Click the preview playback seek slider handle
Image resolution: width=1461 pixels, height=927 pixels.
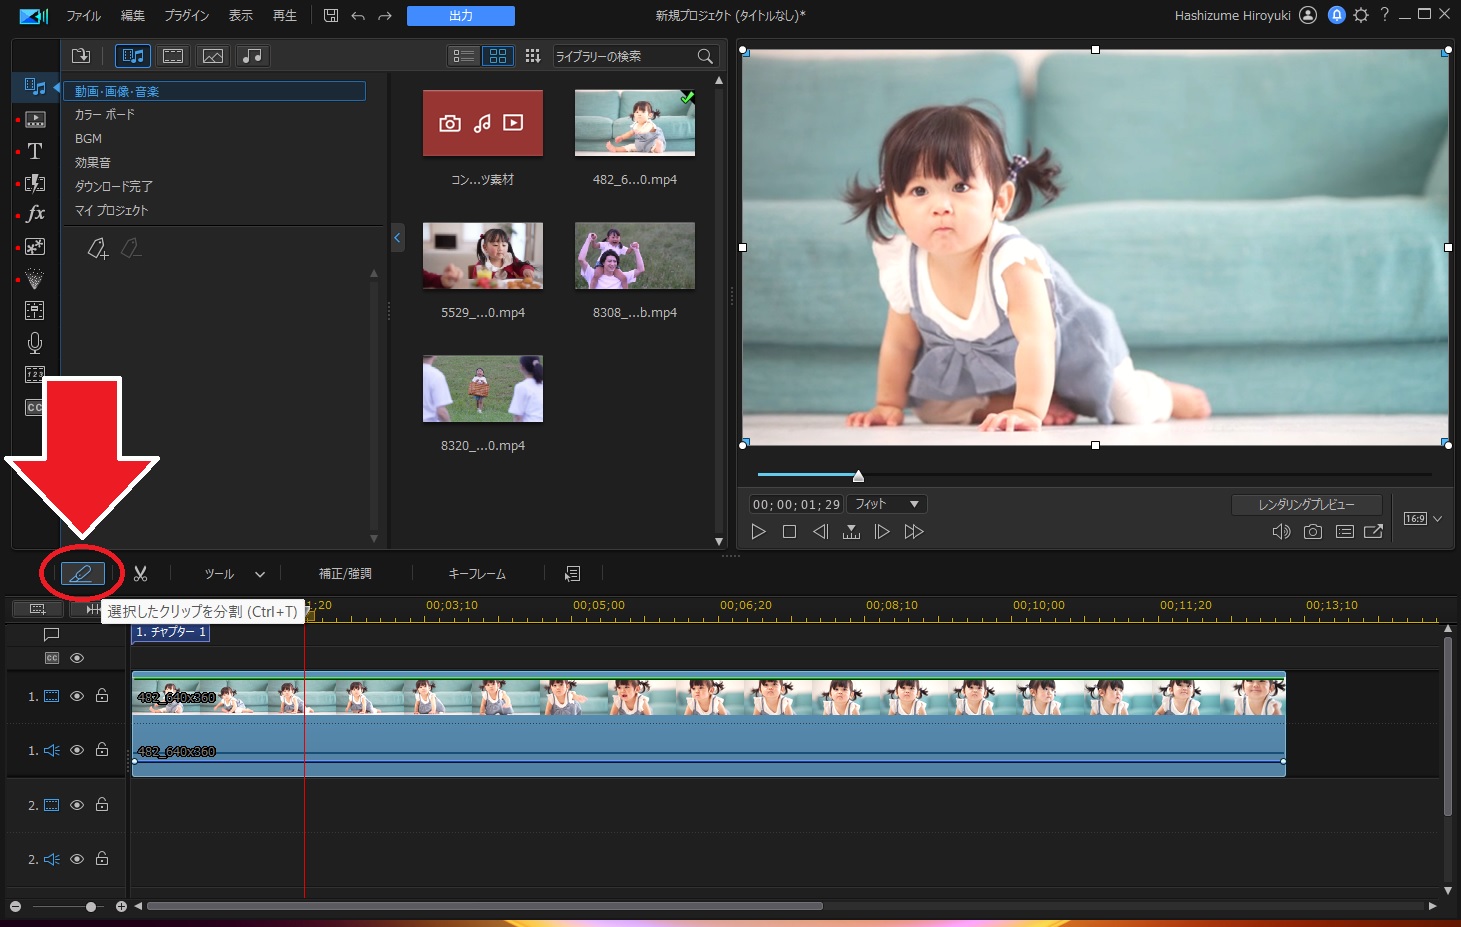(858, 475)
